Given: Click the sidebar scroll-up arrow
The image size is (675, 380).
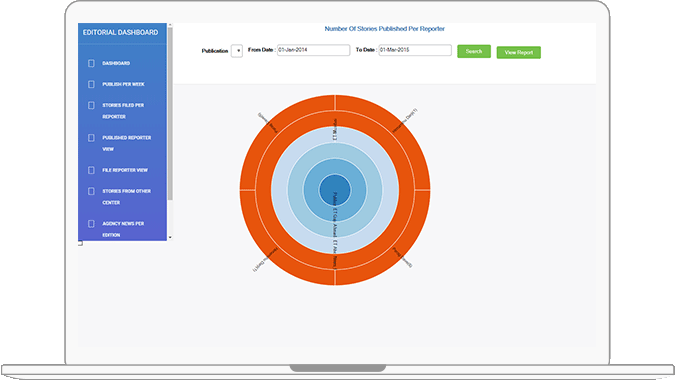Looking at the screenshot, I should pyautogui.click(x=170, y=25).
